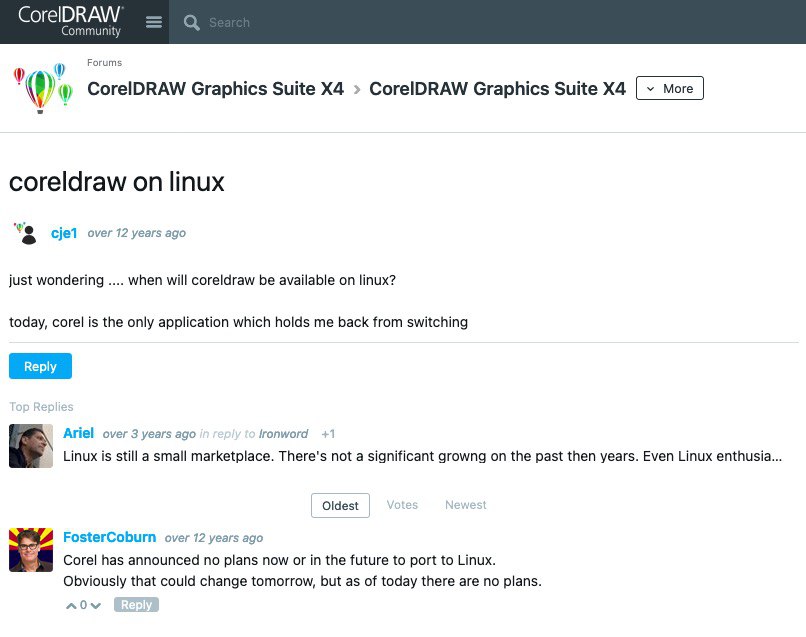Open the hamburger navigation menu
This screenshot has height=637, width=806.
[x=154, y=22]
